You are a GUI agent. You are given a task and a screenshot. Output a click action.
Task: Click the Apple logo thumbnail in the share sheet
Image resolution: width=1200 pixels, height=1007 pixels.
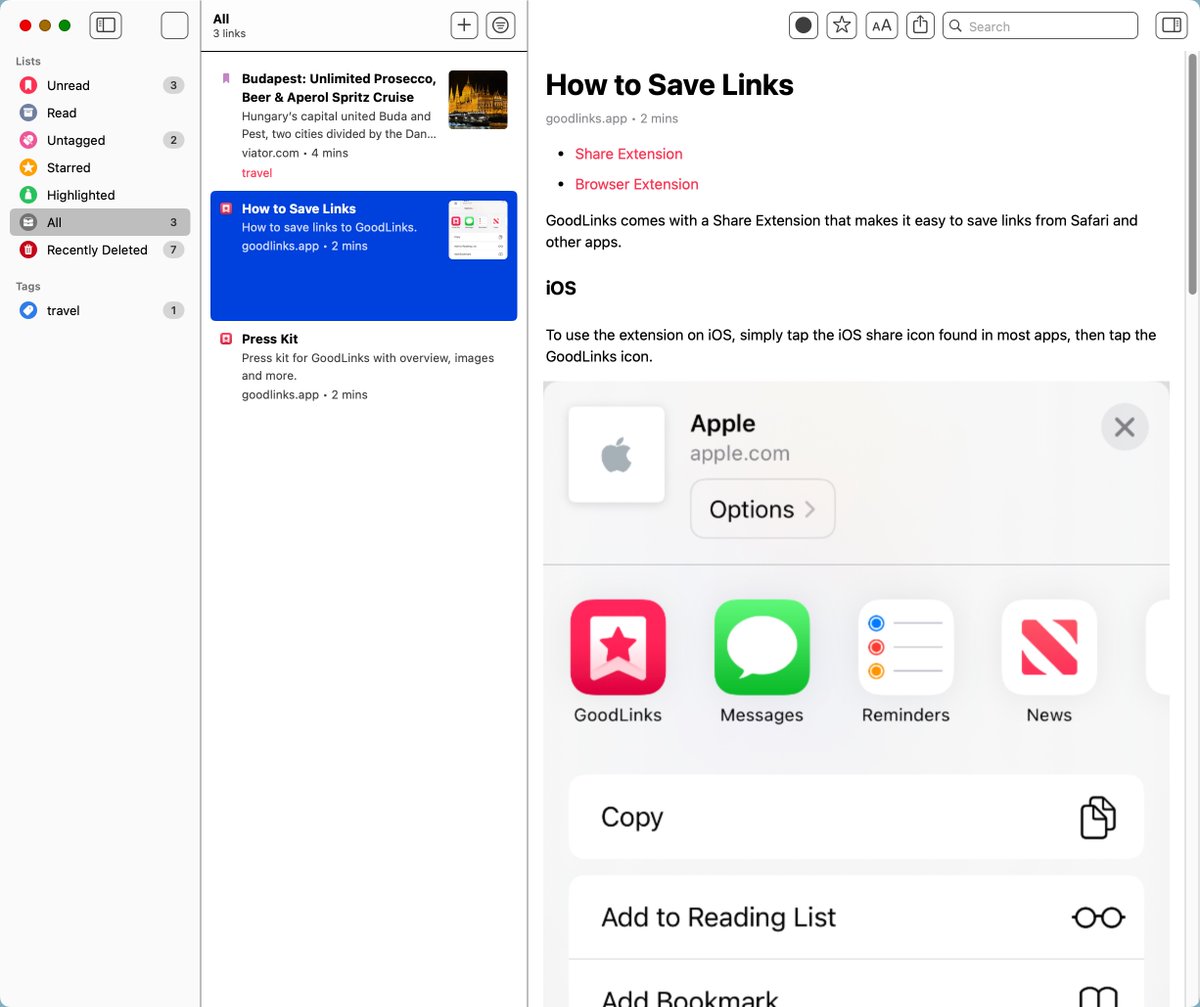tap(617, 455)
